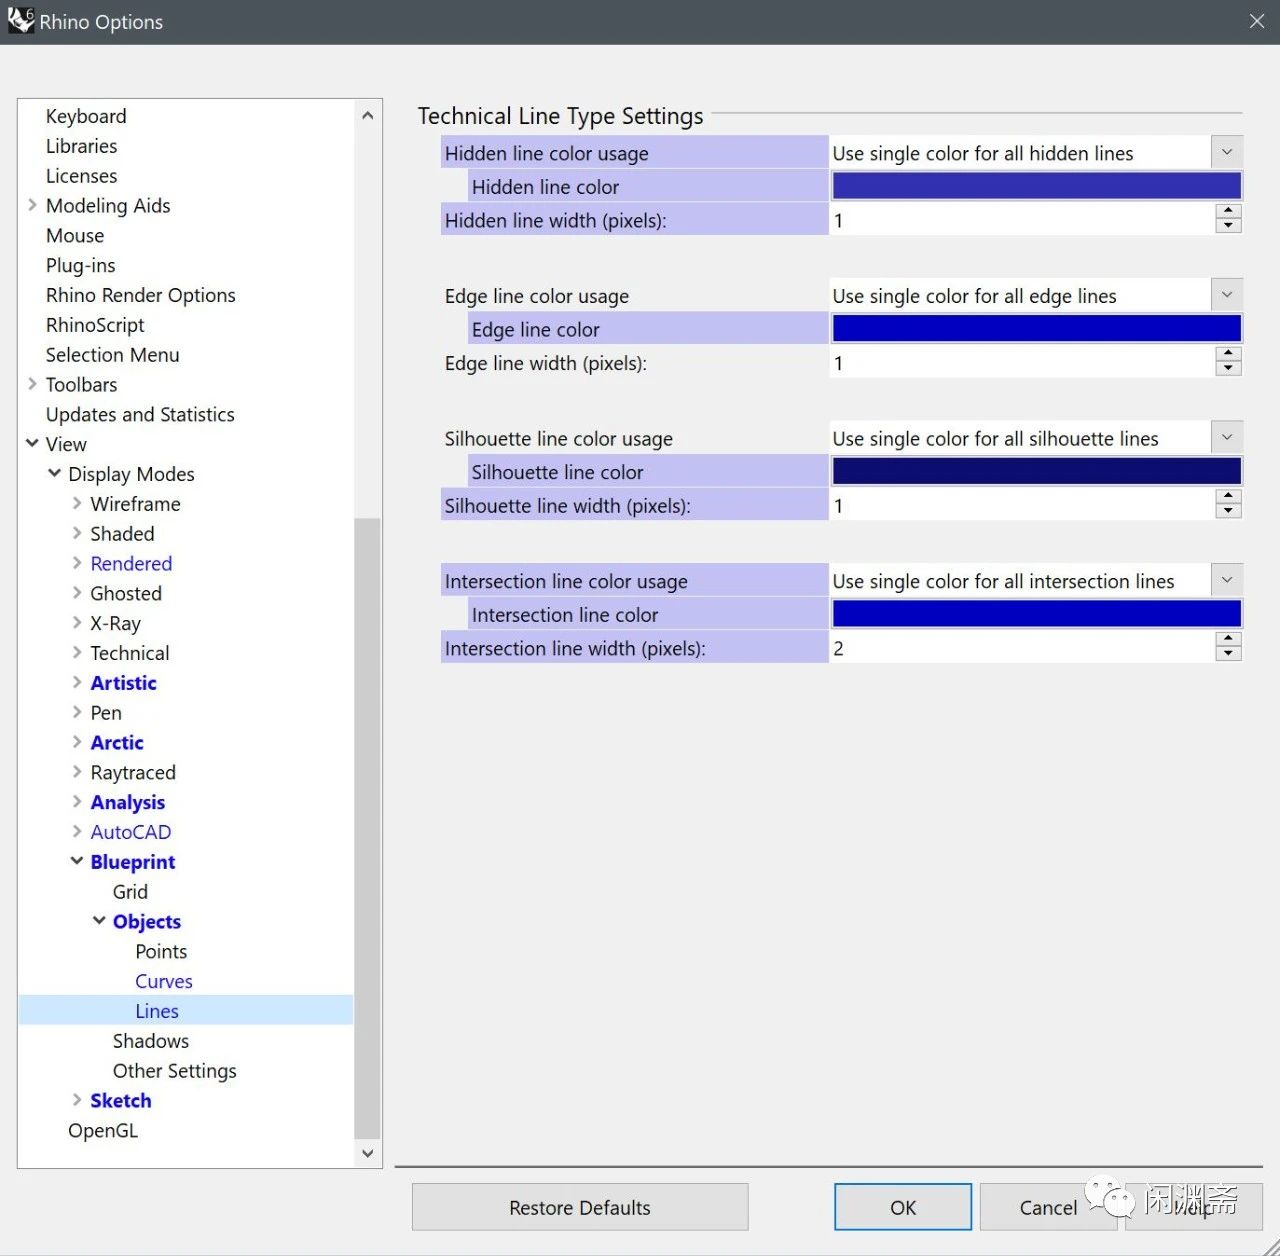Expand the Wireframe display mode node

coord(77,503)
